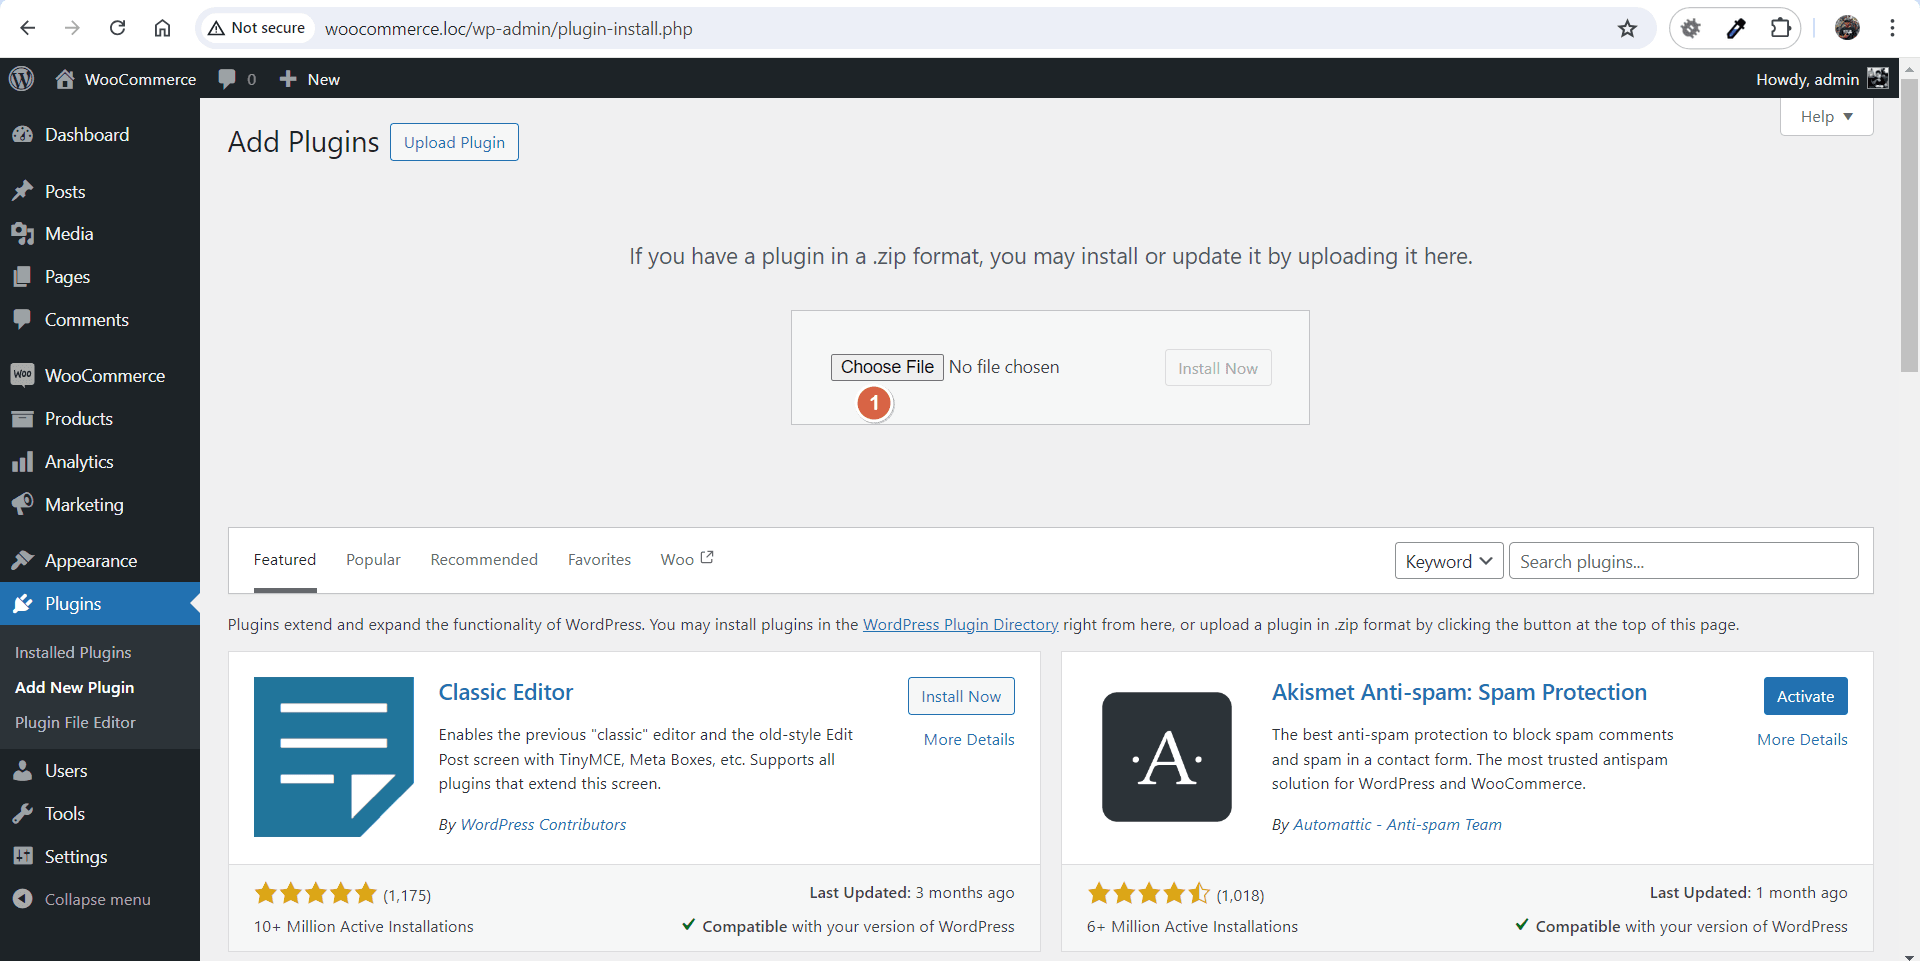The height and width of the screenshot is (961, 1920).
Task: Open the browser three-dot menu
Action: point(1892,28)
